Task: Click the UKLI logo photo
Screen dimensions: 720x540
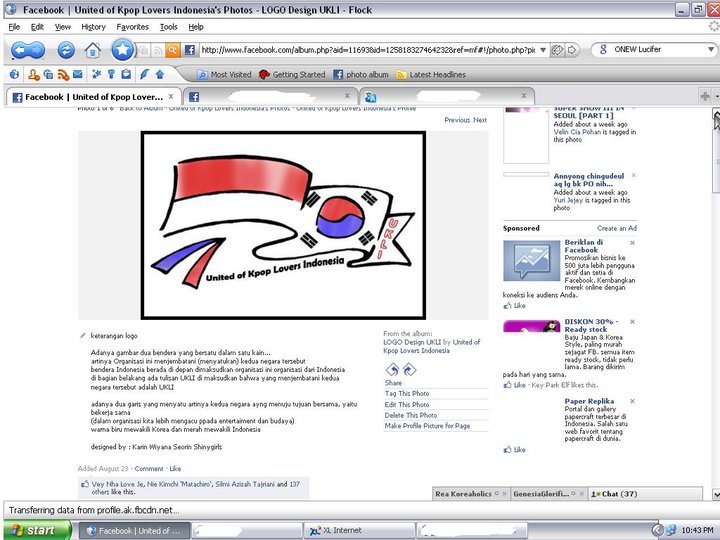Action: (x=283, y=225)
